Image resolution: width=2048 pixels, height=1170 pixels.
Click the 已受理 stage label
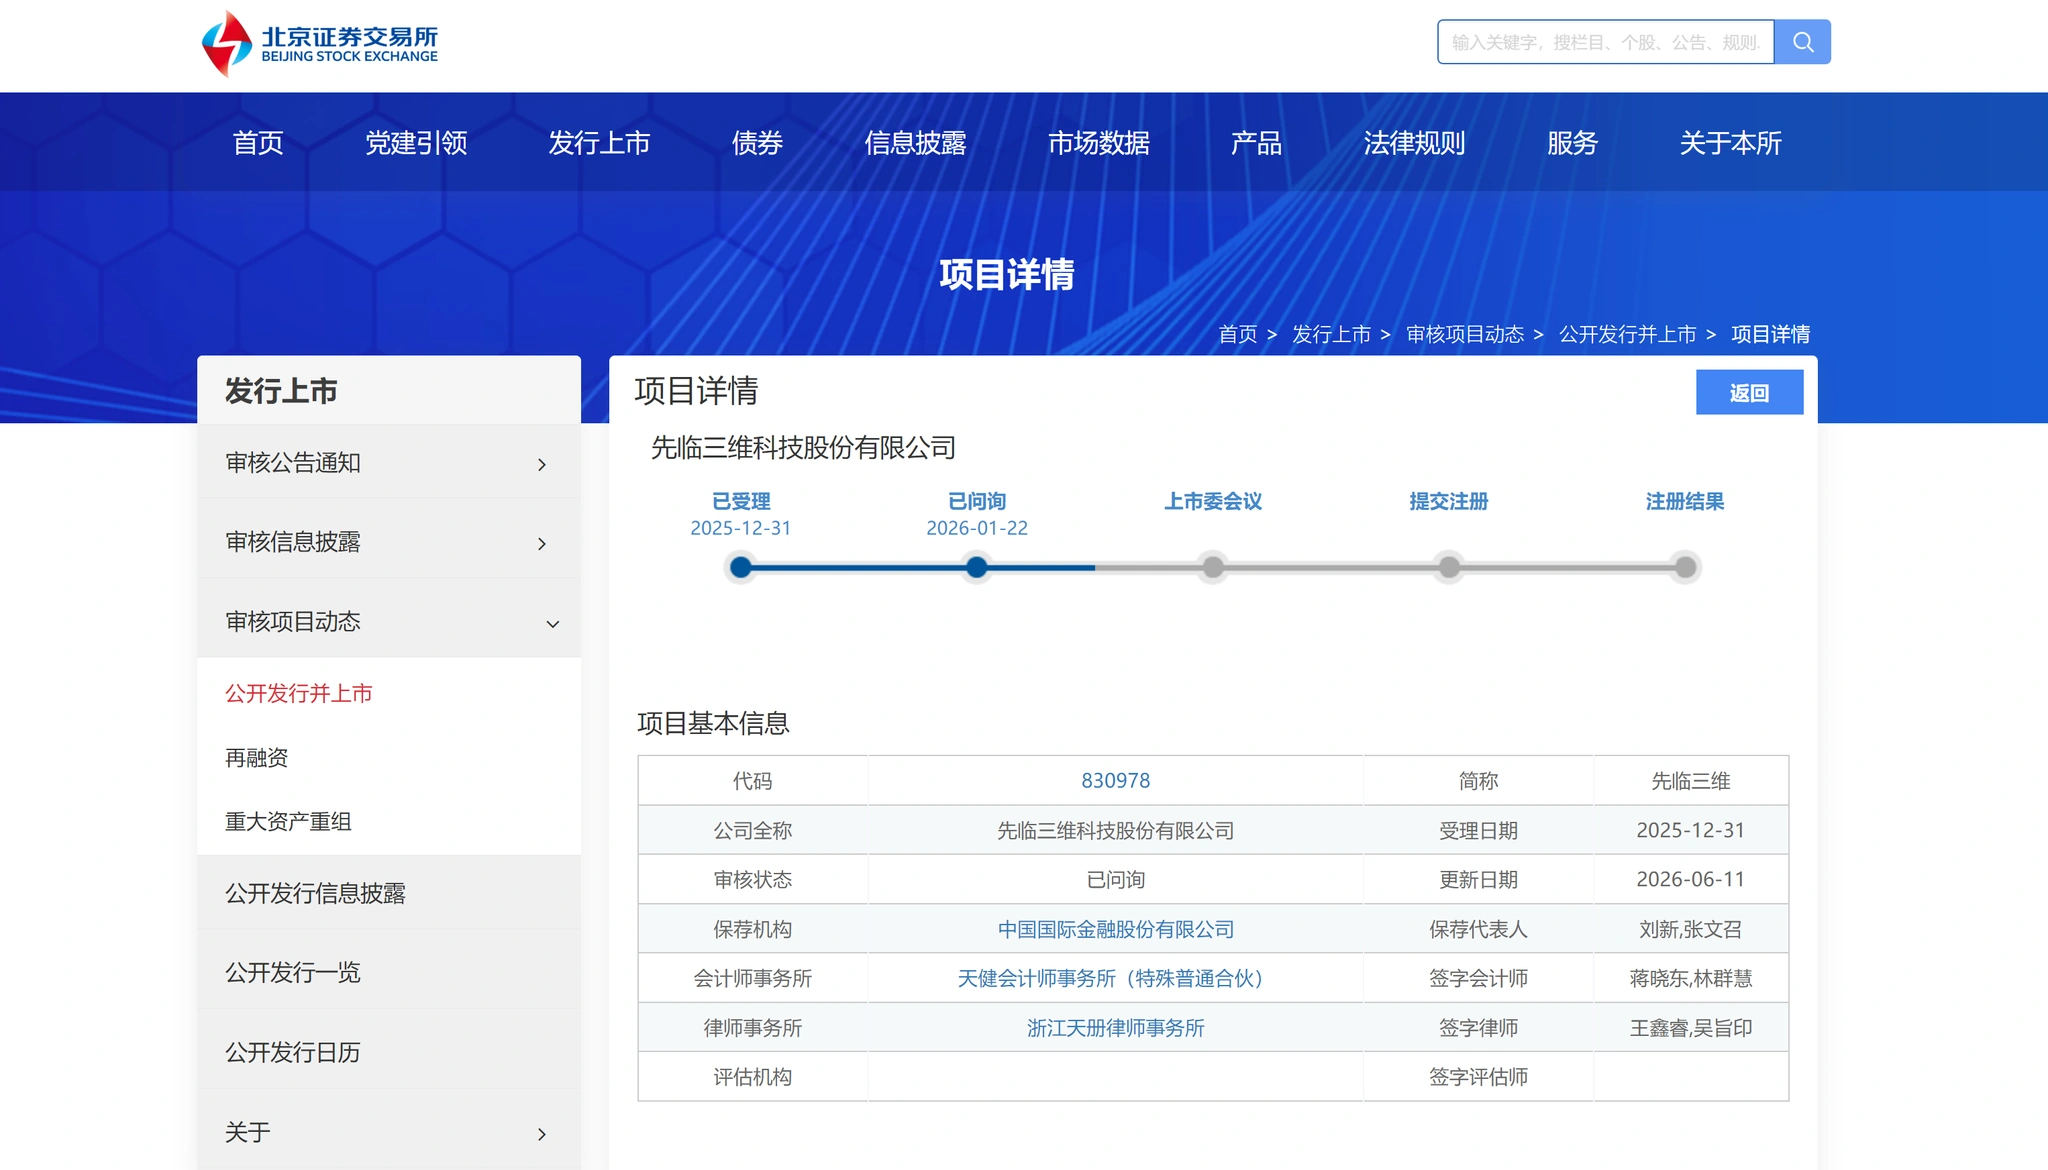(741, 501)
